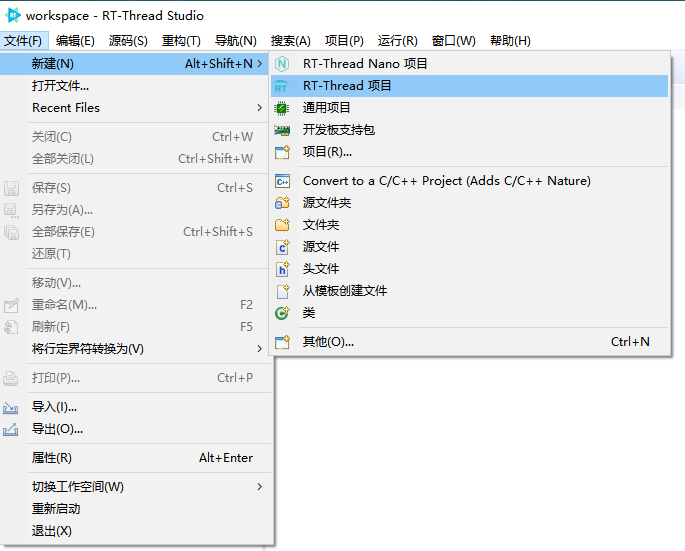Click the 其他(O)... wizard icon
The image size is (685, 551).
[x=282, y=342]
